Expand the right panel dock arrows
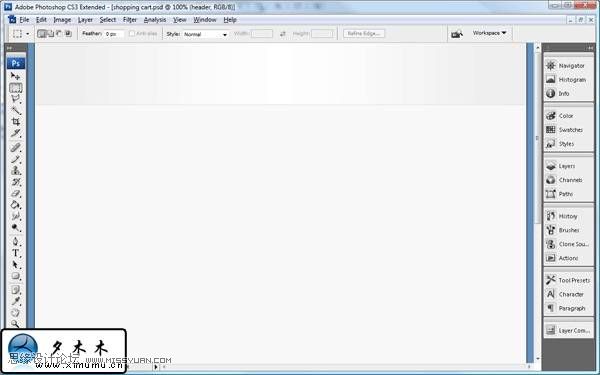The height and width of the screenshot is (375, 600). coord(590,48)
